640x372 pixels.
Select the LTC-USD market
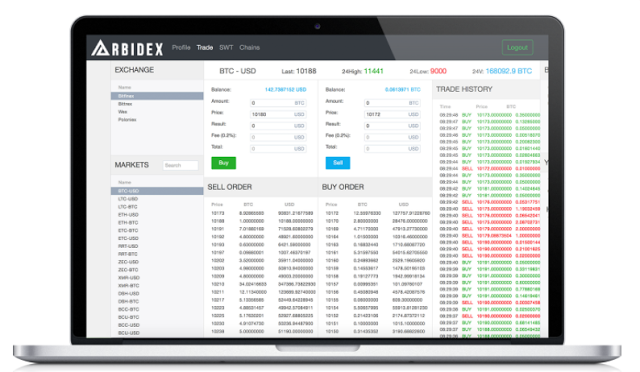point(157,199)
